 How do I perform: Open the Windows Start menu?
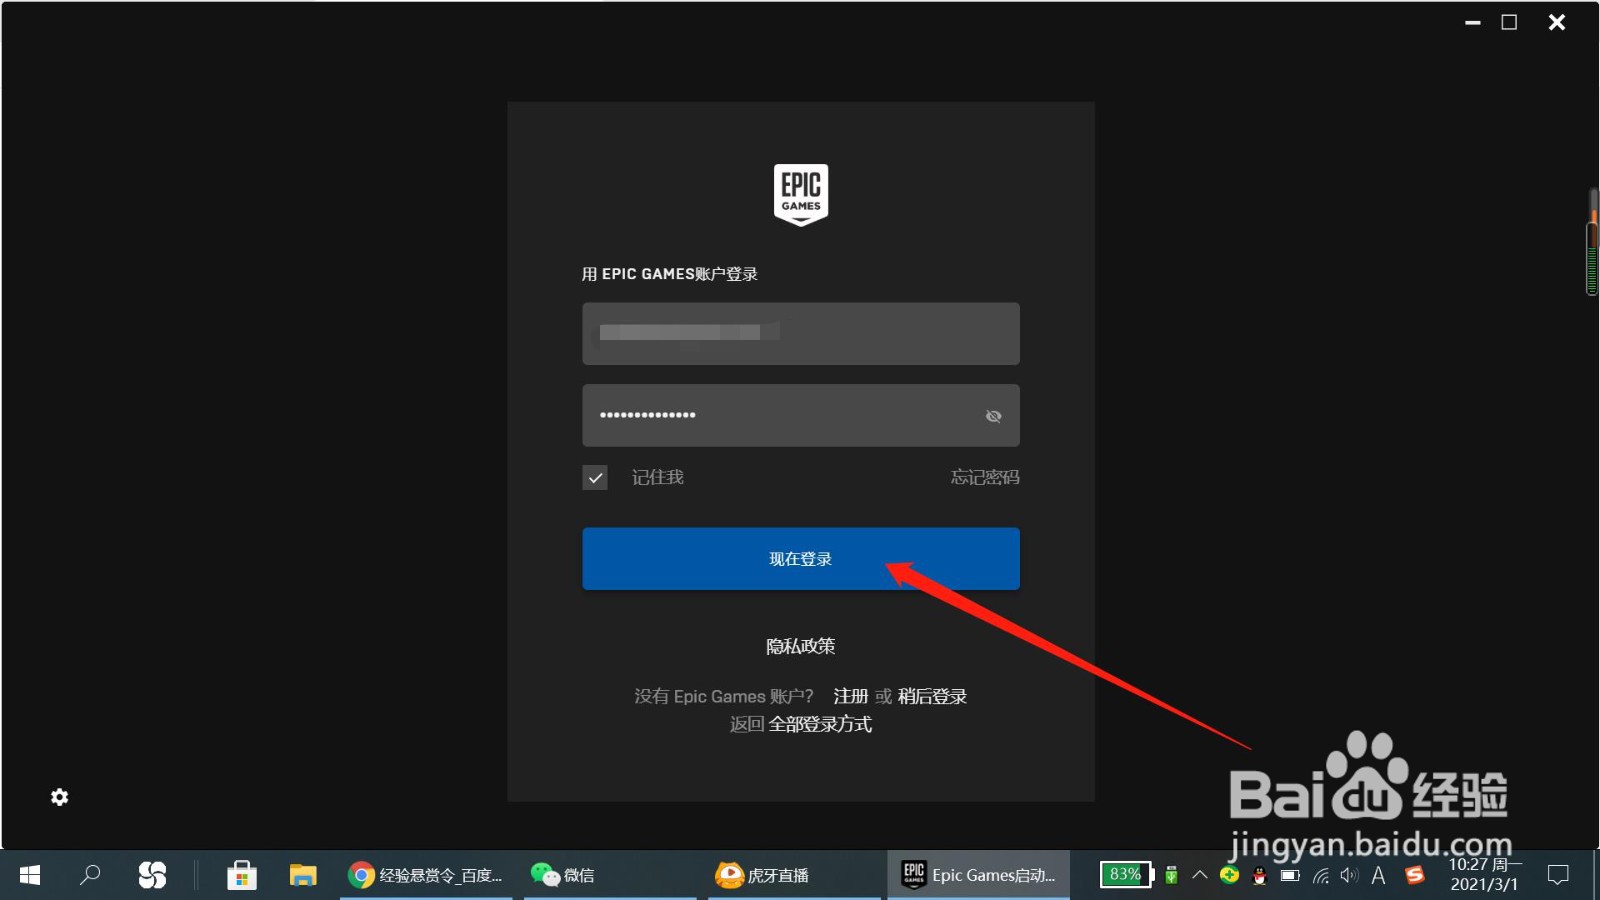30,875
